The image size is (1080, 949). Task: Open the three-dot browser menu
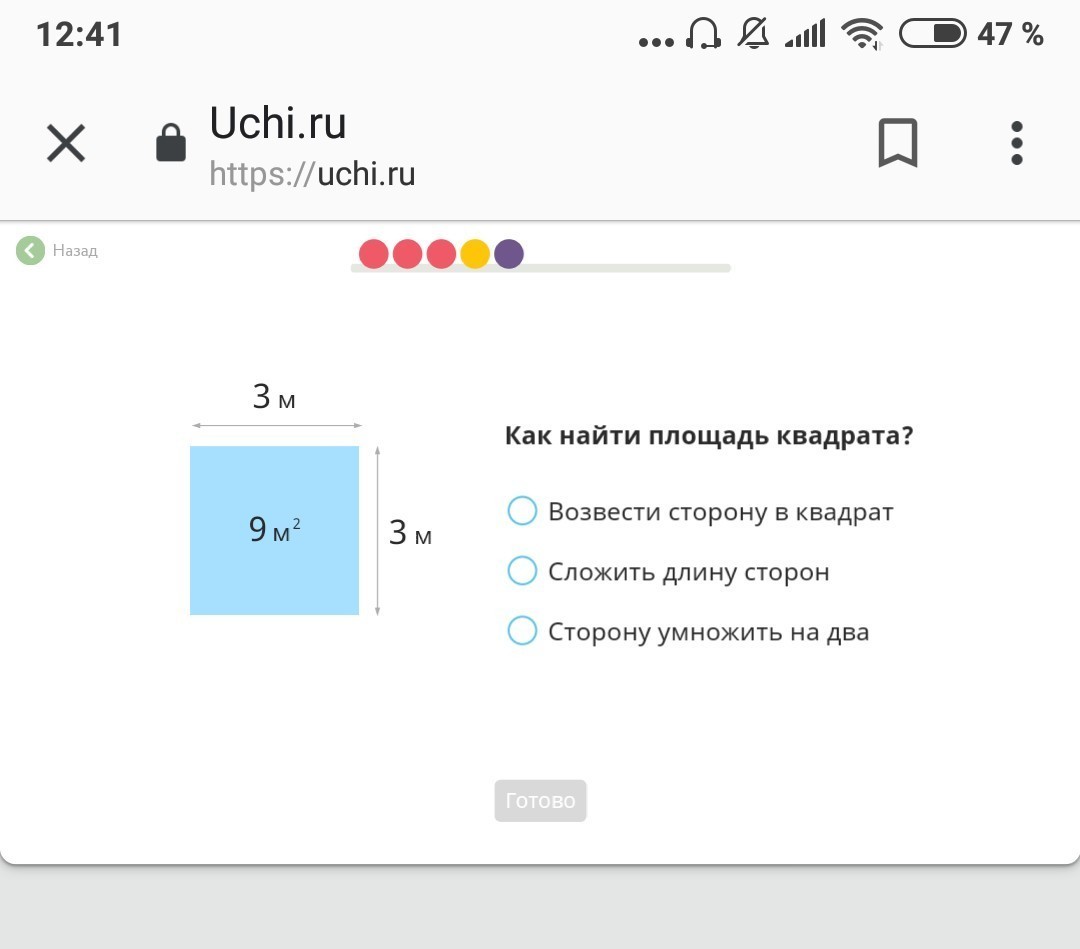1017,143
